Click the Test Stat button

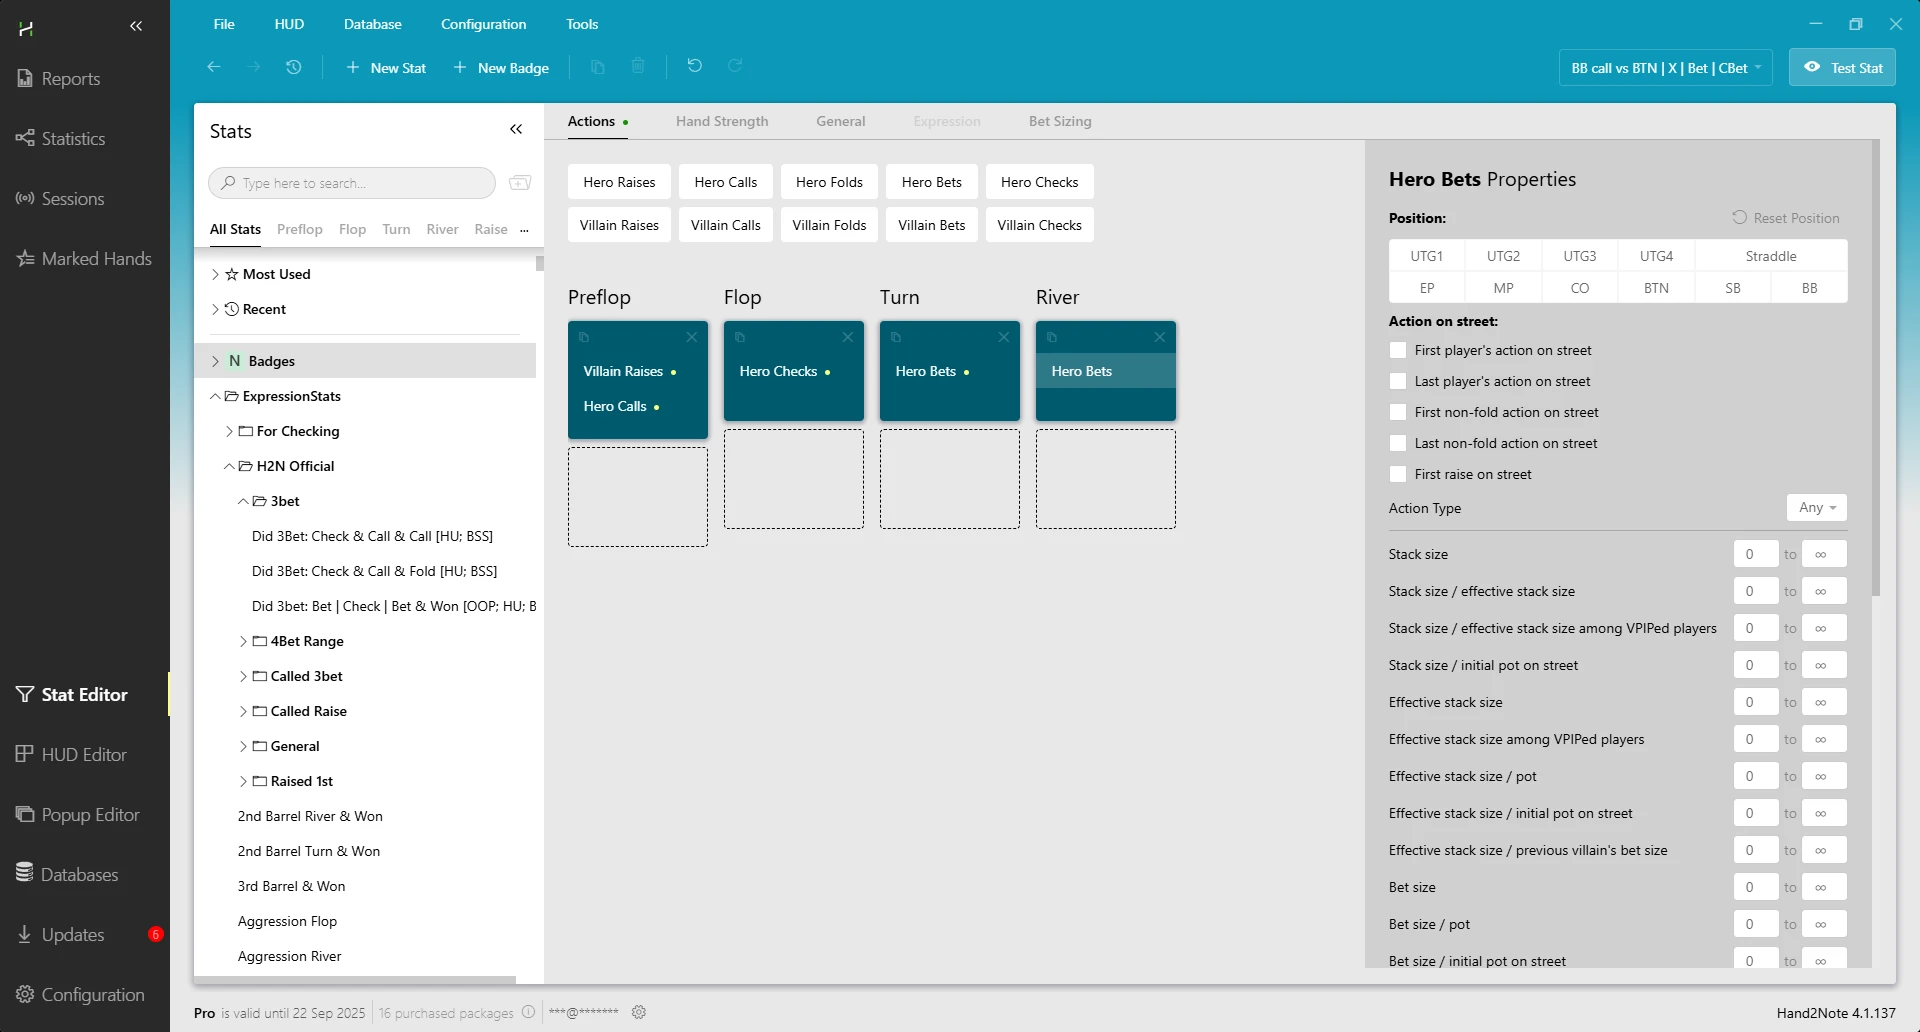1842,68
